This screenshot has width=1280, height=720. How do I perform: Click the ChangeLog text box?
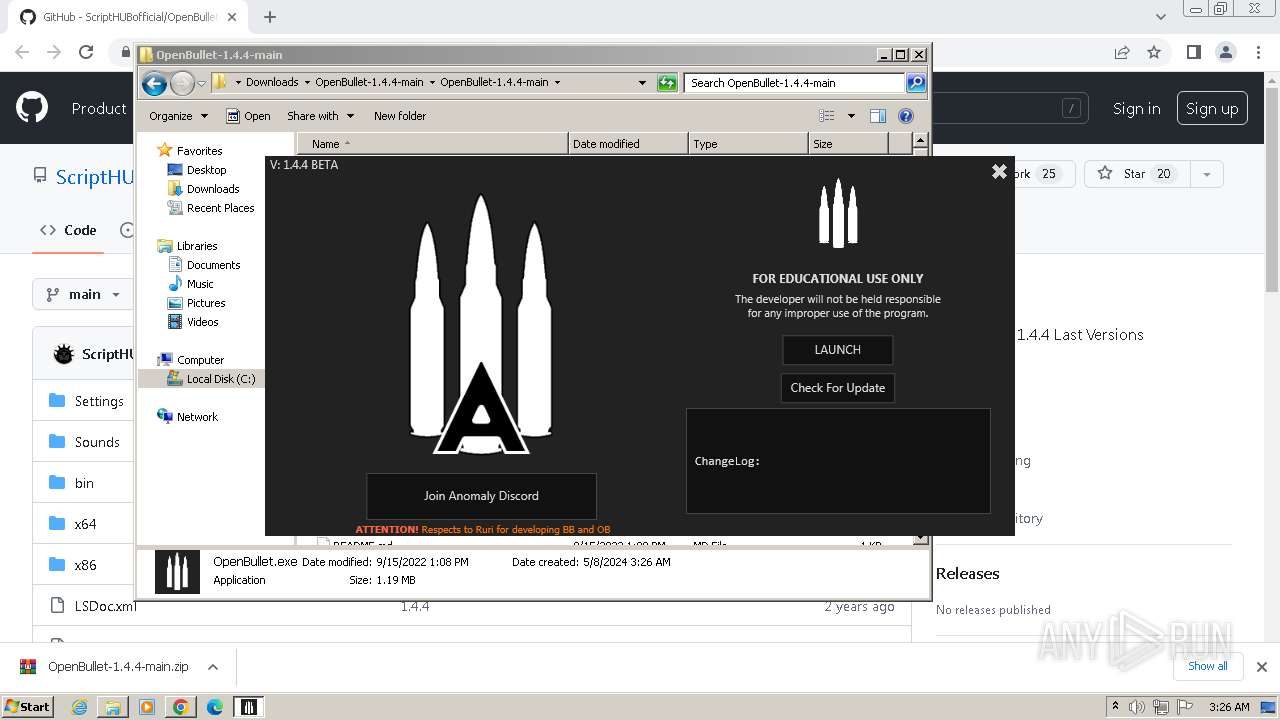[838, 461]
